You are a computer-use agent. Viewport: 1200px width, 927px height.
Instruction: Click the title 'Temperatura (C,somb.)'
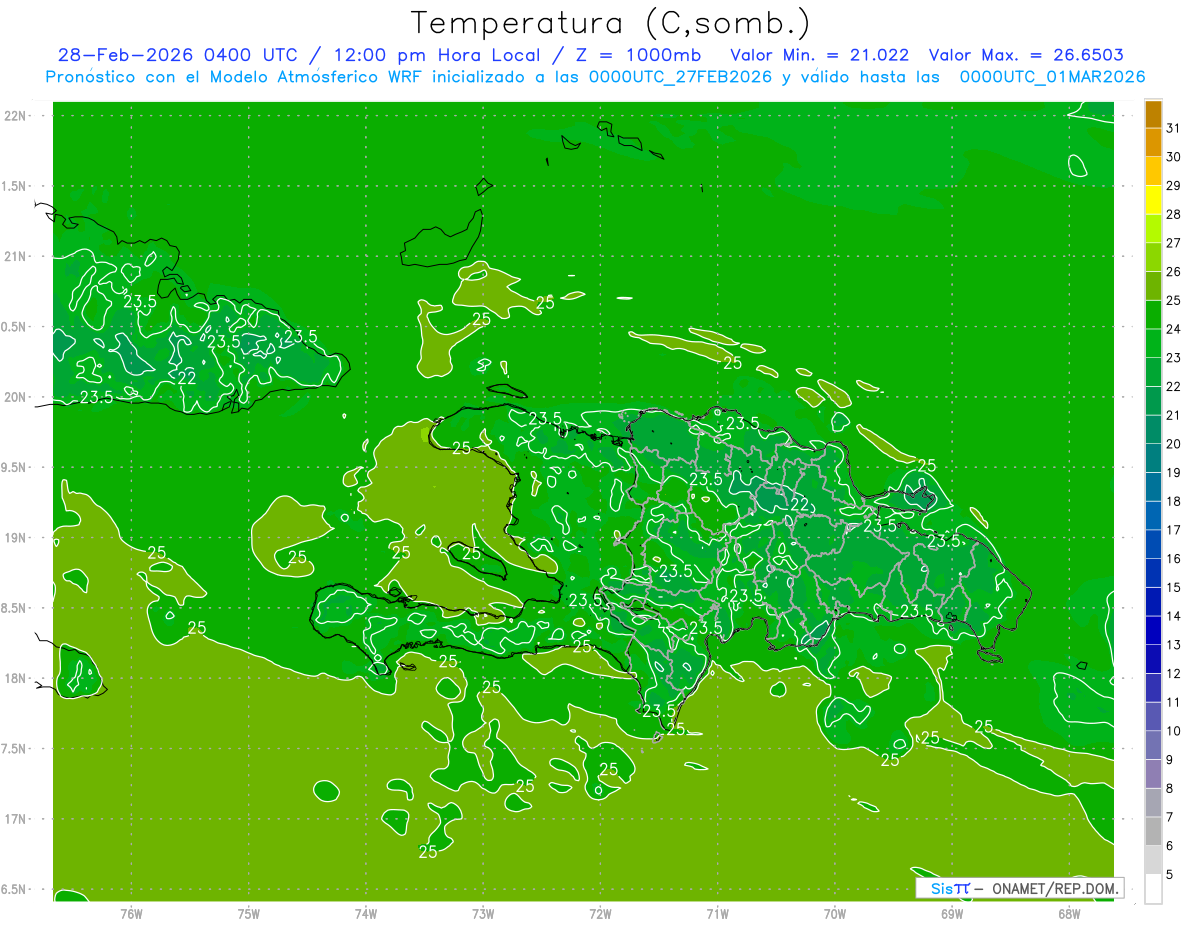coord(611,24)
